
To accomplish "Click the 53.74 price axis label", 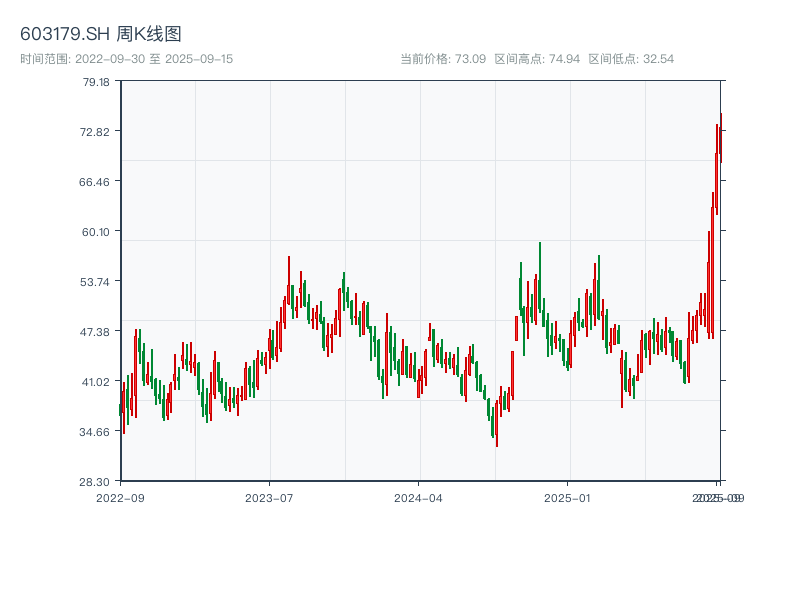I will tap(96, 282).
